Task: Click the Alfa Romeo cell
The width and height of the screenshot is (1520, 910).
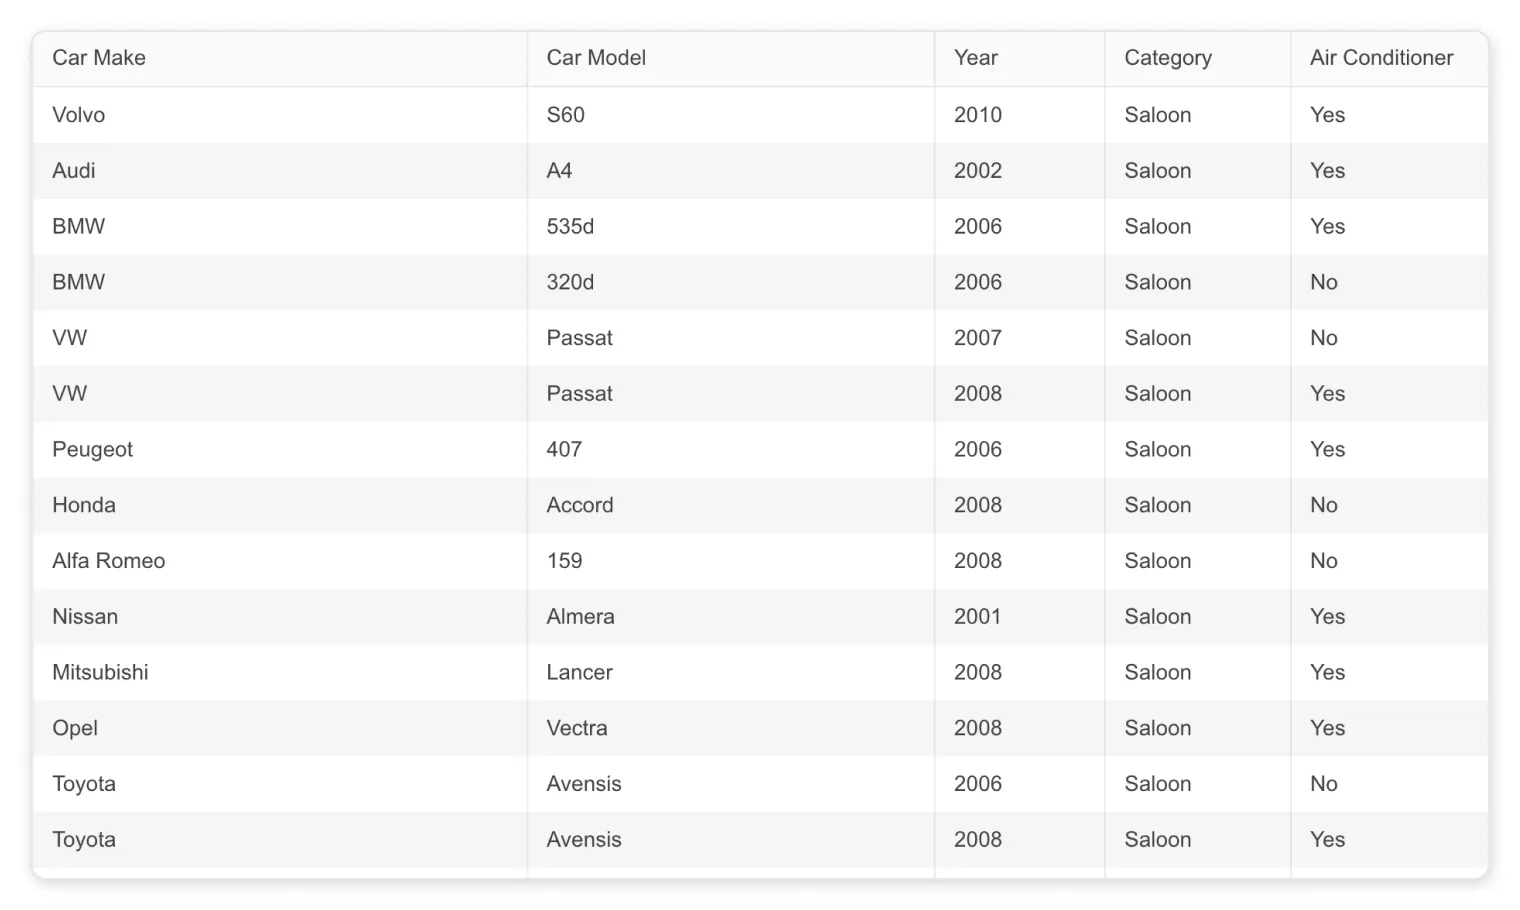Action: pyautogui.click(x=279, y=561)
